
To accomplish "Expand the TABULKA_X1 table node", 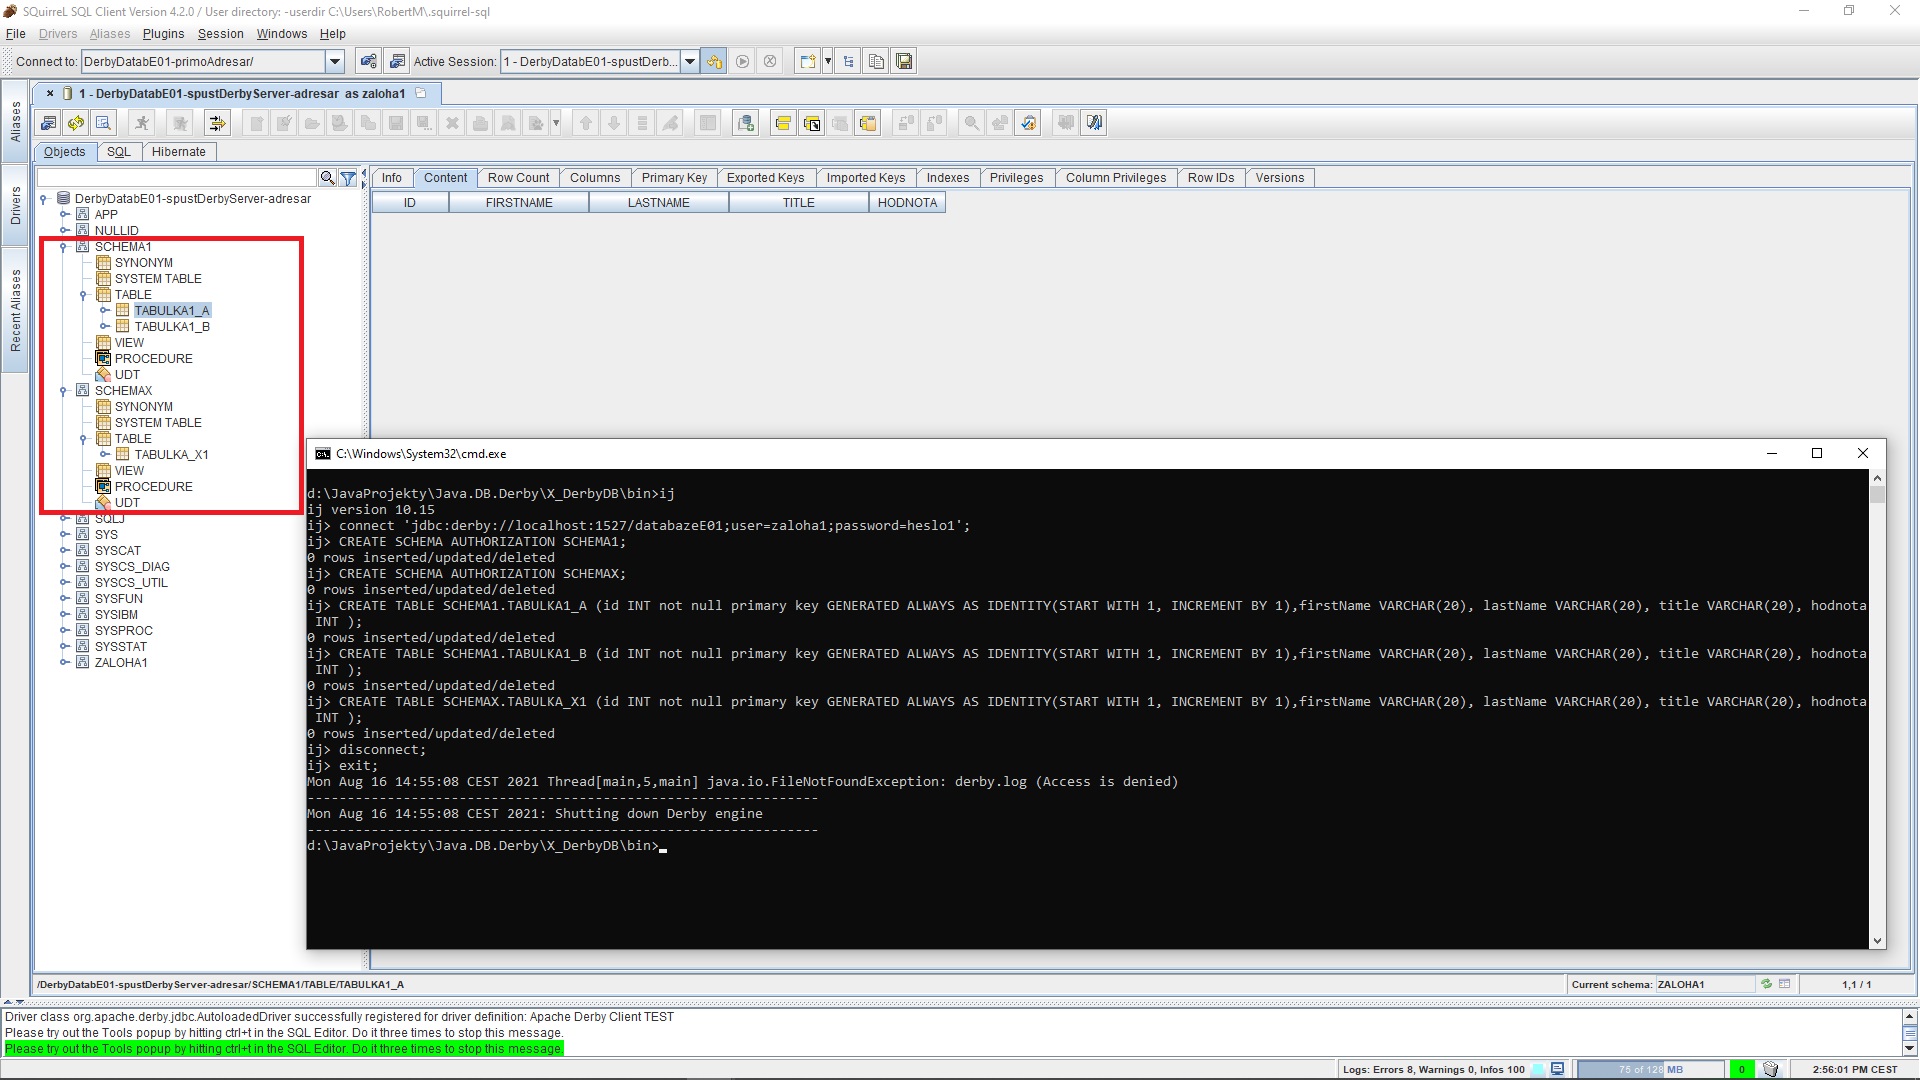I will pos(103,455).
